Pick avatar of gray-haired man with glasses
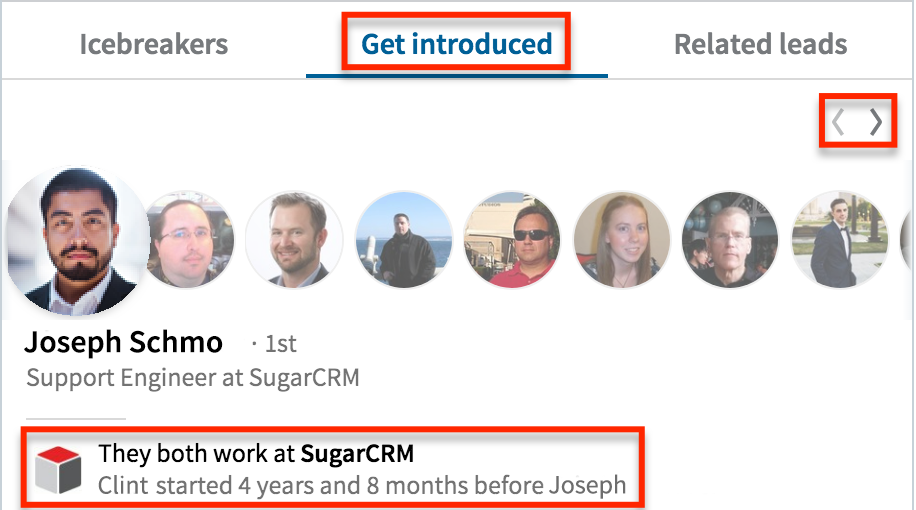Viewport: 916px width, 510px height. coord(730,240)
